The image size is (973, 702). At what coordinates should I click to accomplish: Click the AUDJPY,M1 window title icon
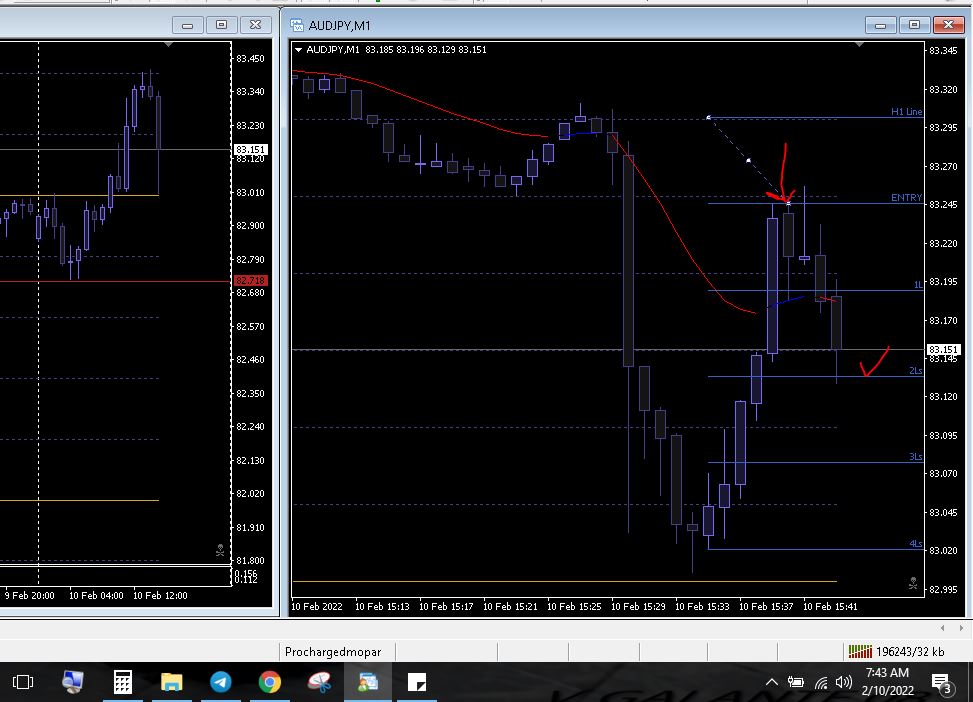point(297,25)
